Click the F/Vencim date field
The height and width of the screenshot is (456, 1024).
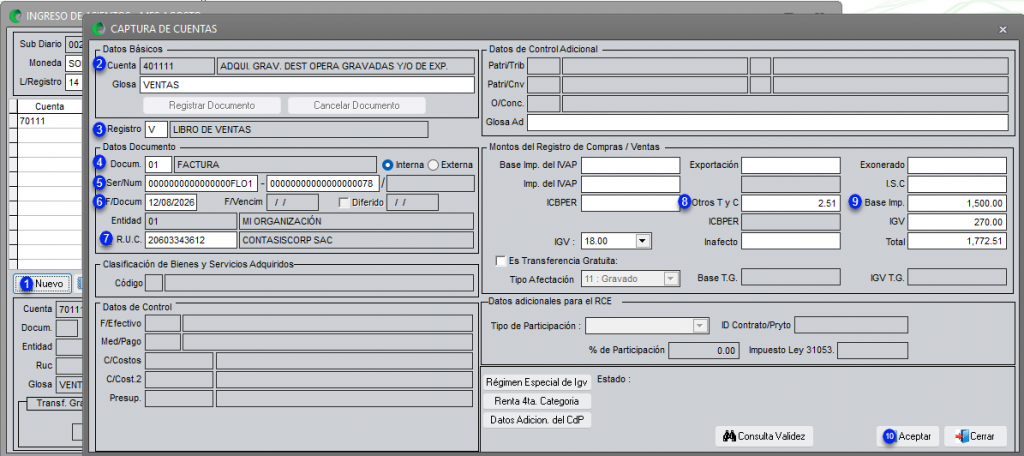[293, 203]
